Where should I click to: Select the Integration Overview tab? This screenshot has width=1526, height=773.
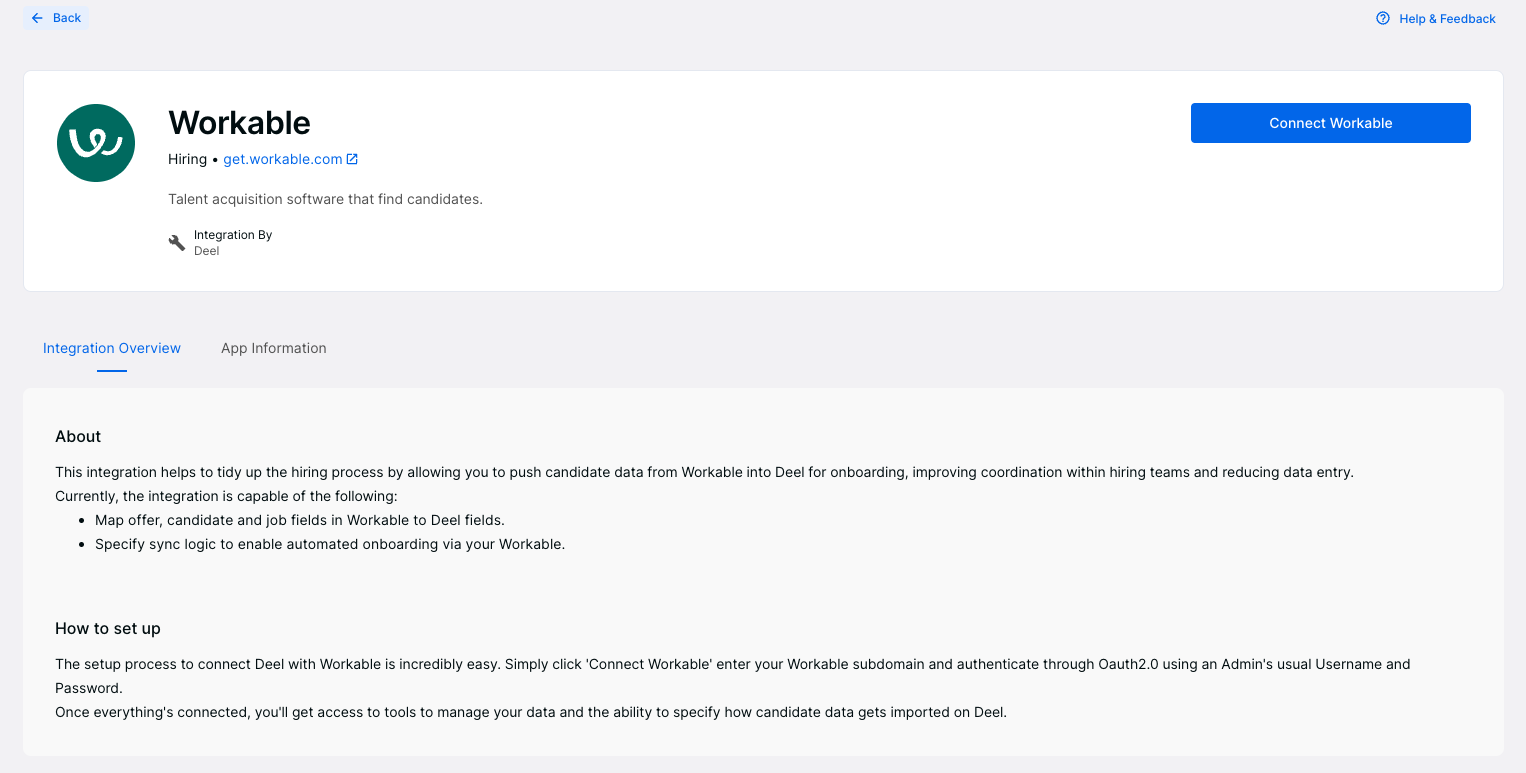(x=112, y=348)
